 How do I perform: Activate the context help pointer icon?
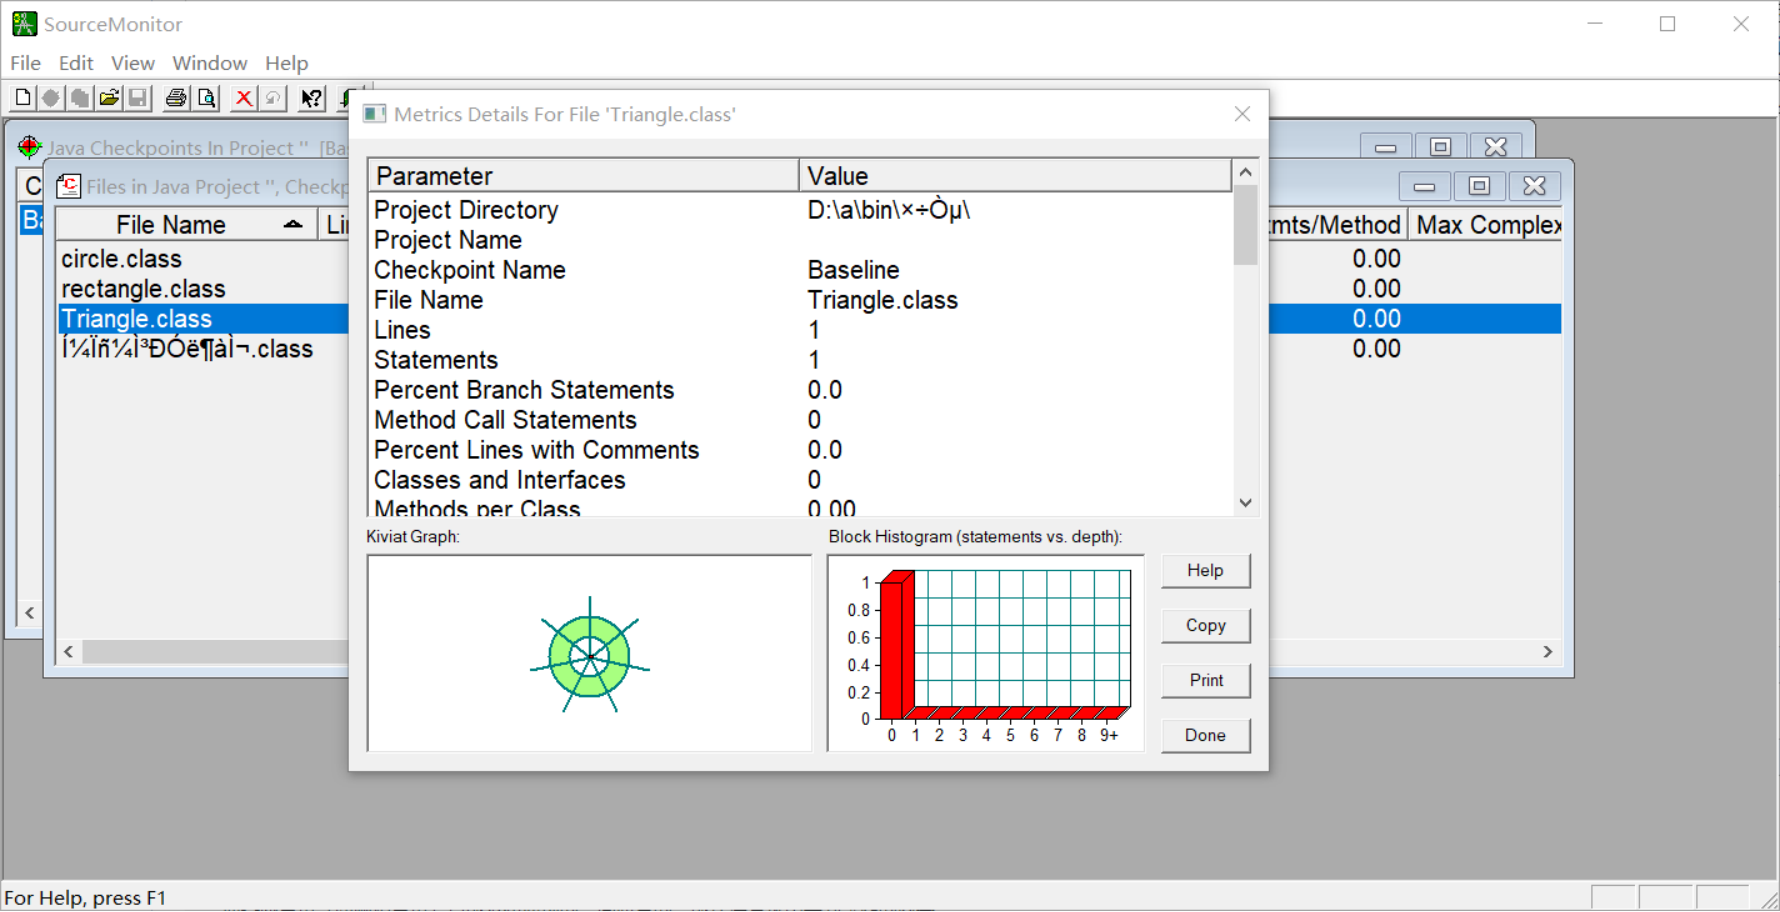(x=311, y=98)
